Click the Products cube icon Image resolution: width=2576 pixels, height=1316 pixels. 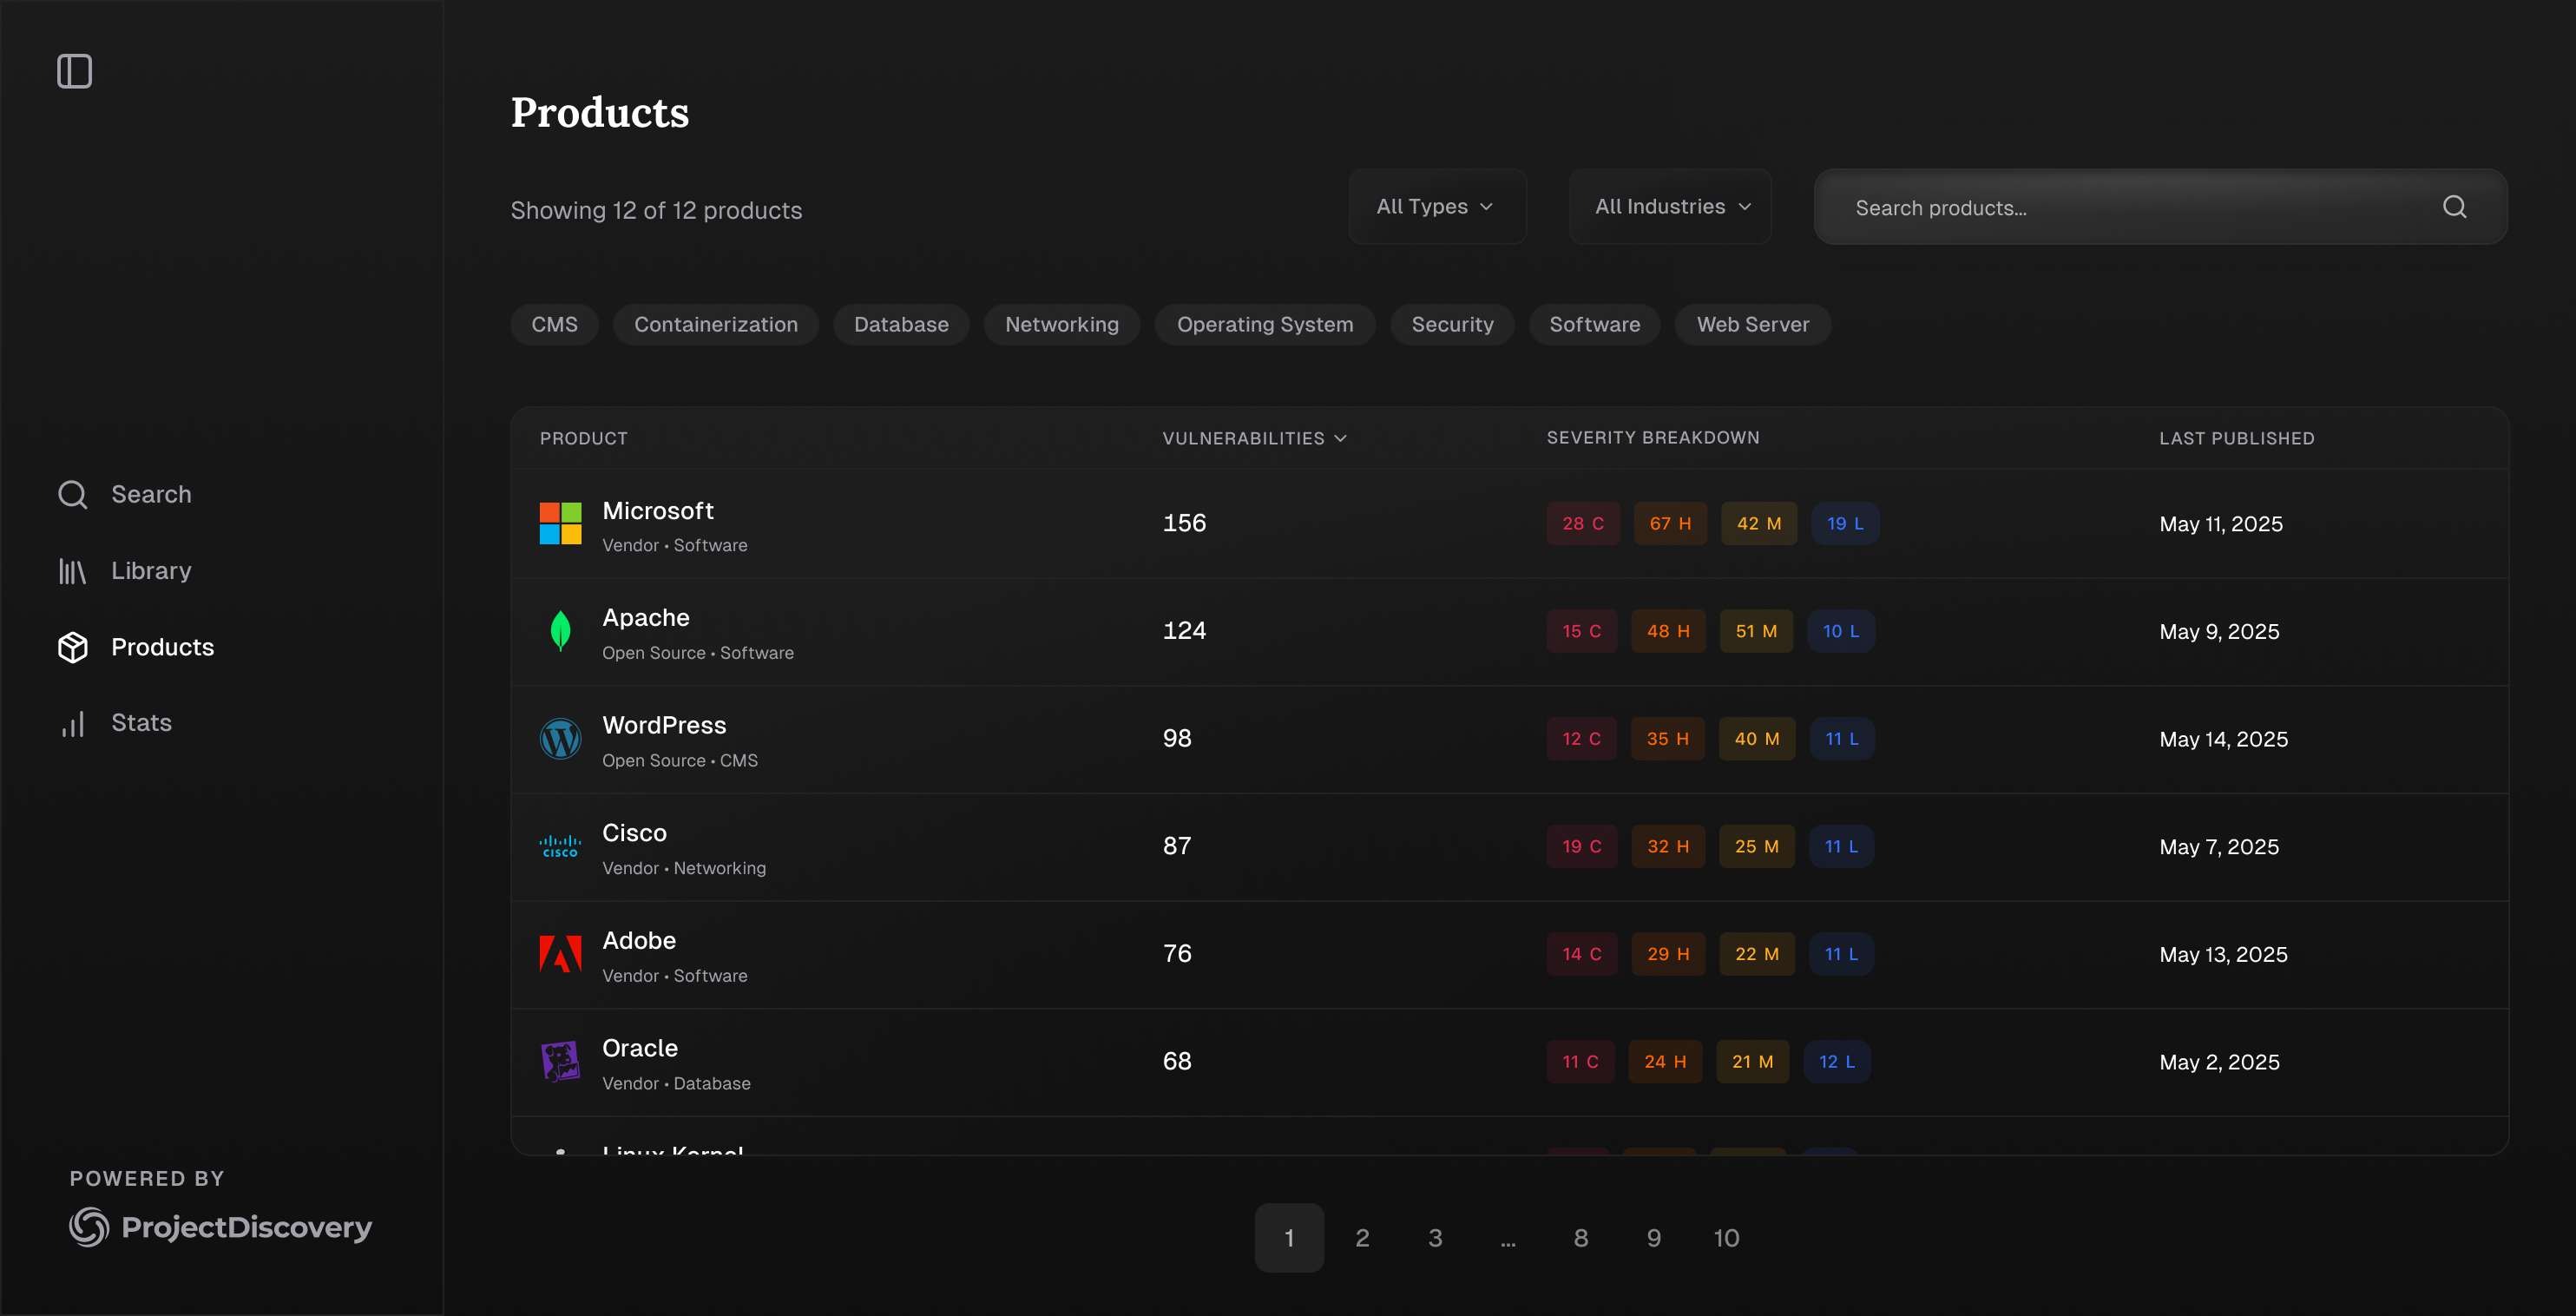point(72,647)
